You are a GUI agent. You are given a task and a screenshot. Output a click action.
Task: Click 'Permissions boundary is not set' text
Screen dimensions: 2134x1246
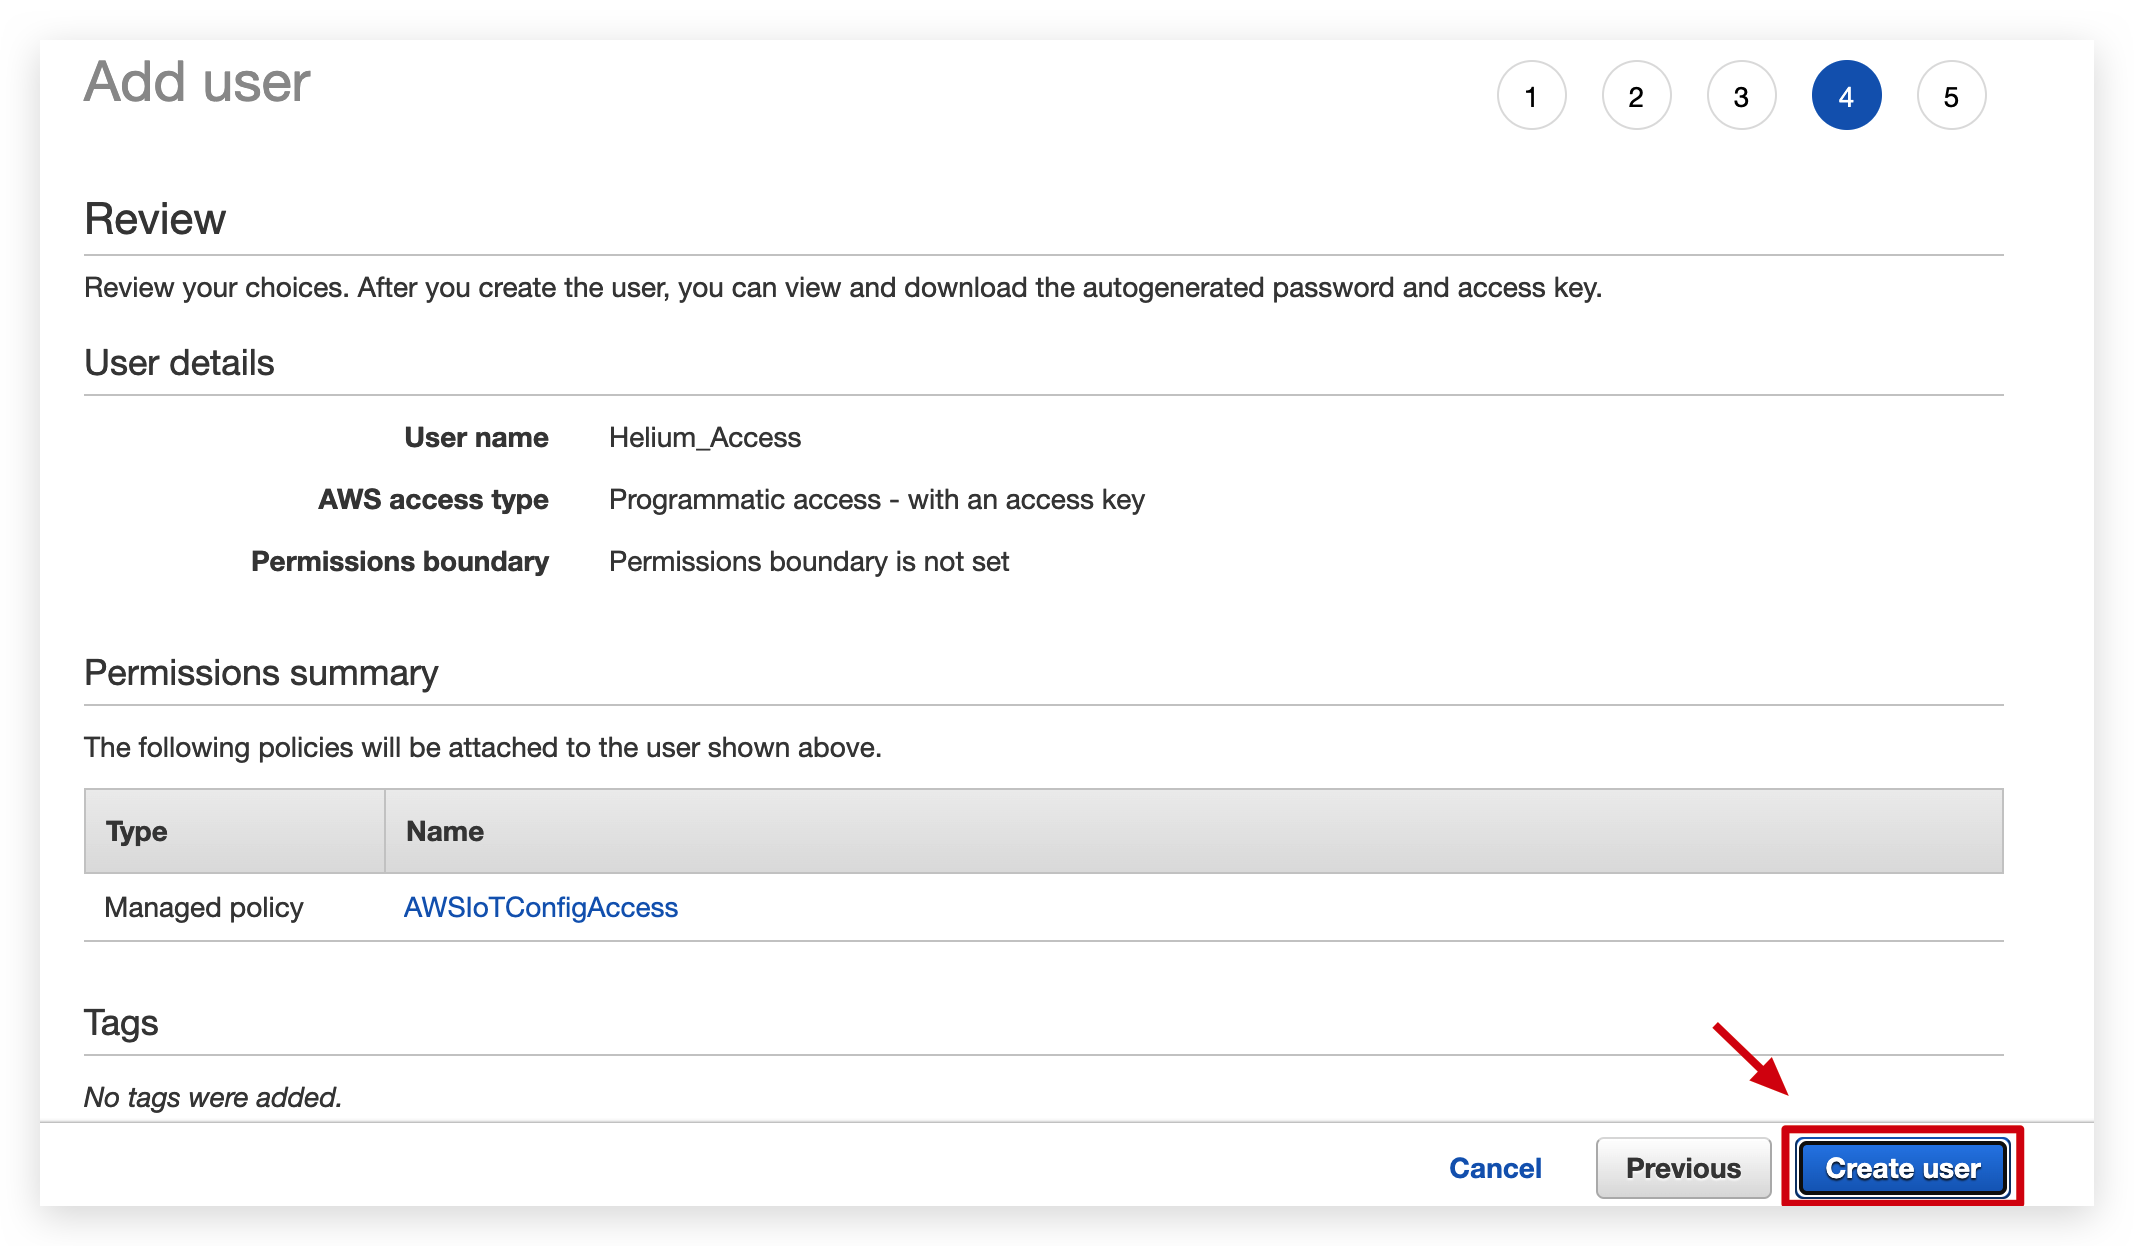pos(809,561)
